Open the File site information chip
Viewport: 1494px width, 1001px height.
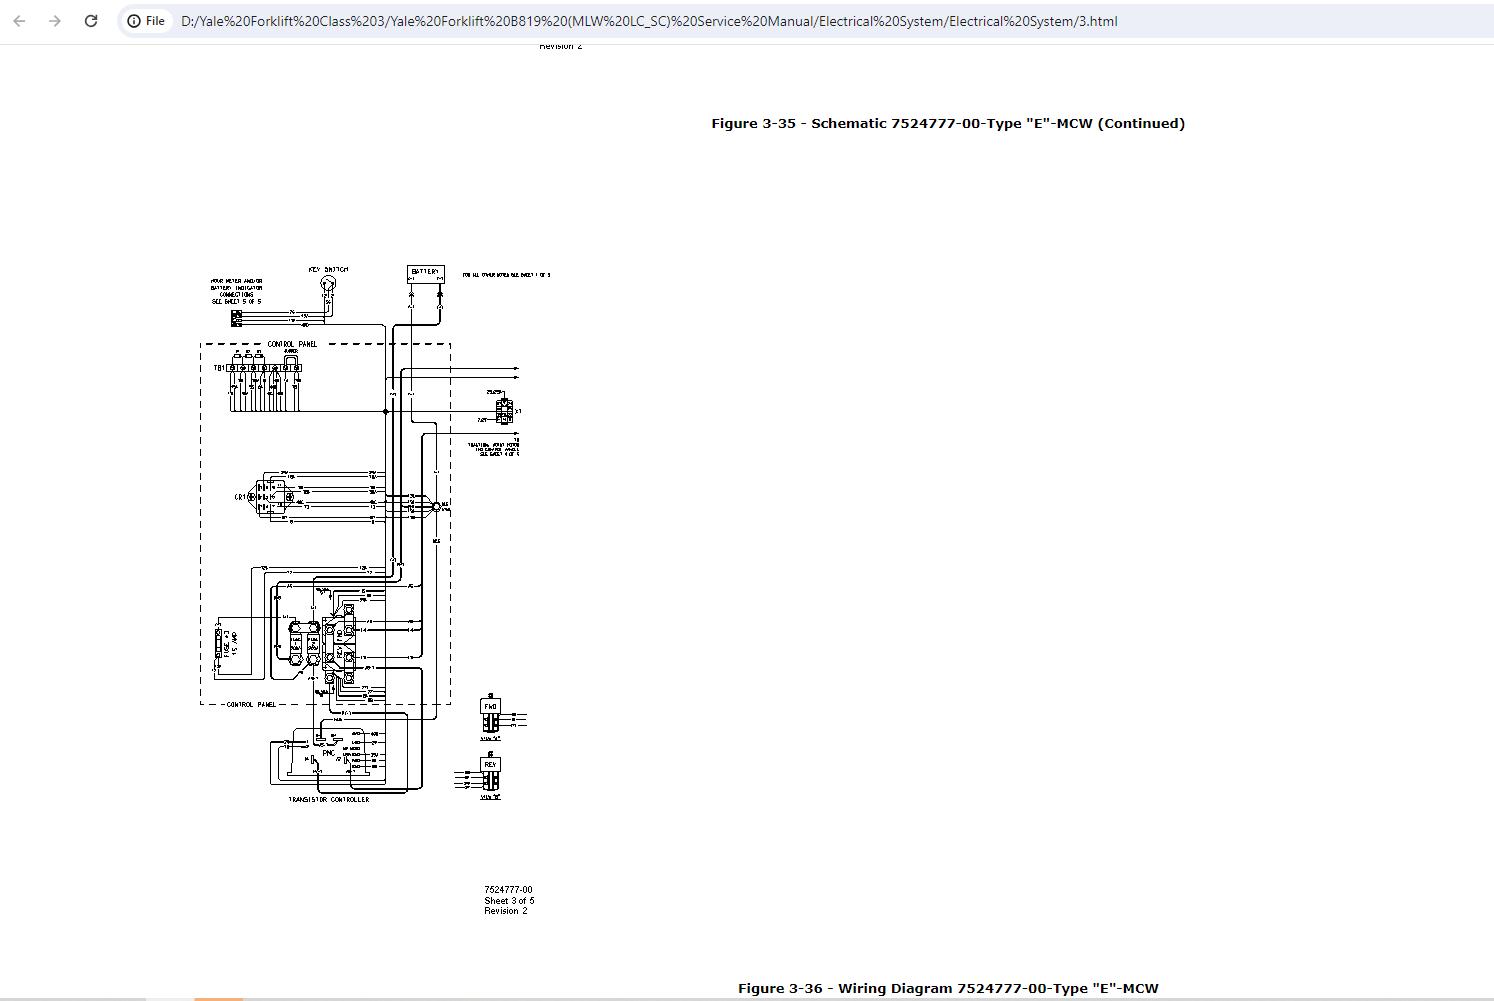pos(147,21)
